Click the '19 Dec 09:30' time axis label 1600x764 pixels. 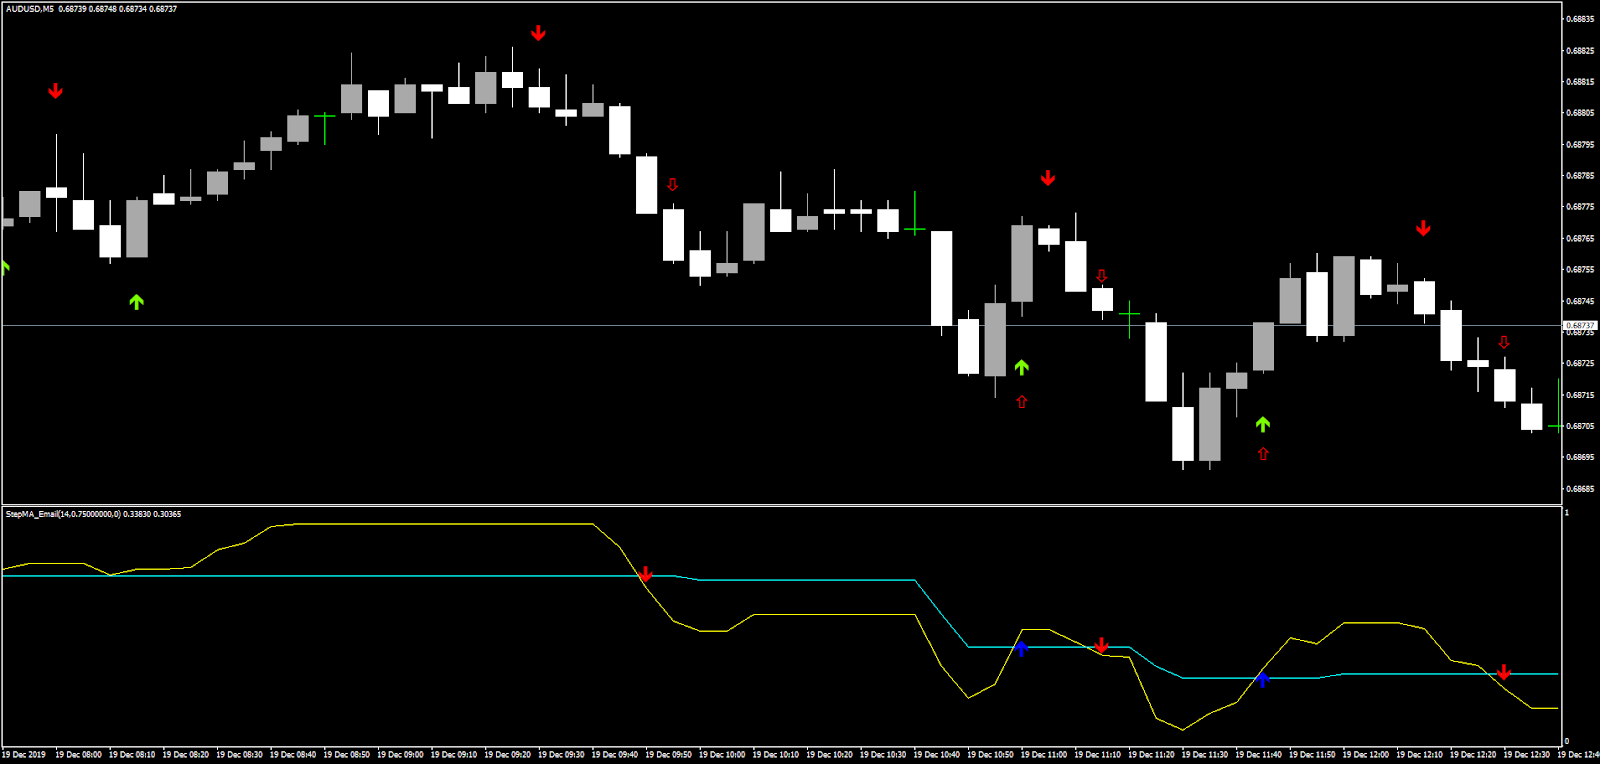(x=561, y=755)
